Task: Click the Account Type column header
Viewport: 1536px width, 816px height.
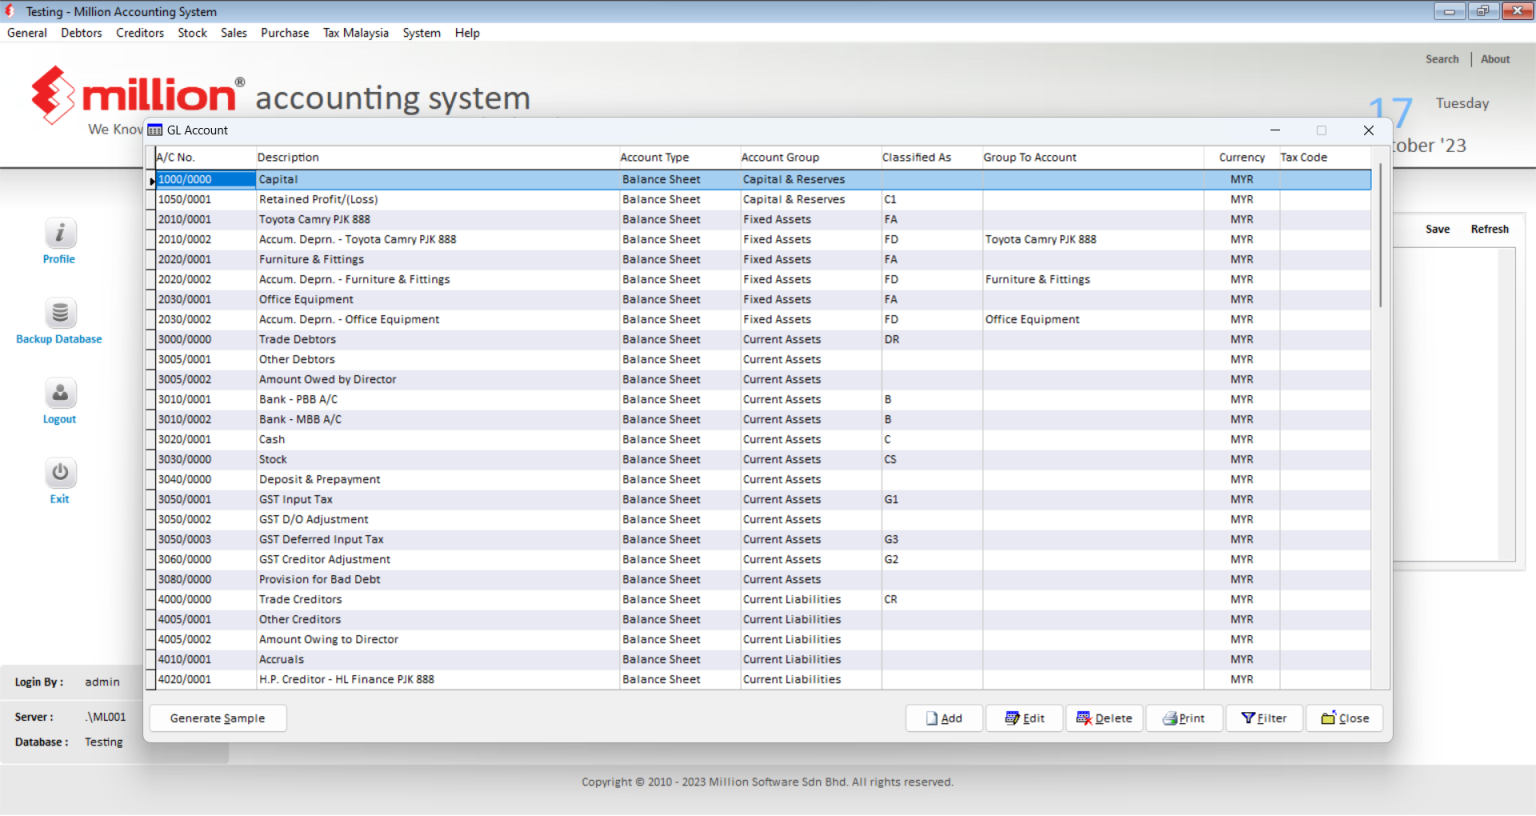Action: 679,157
